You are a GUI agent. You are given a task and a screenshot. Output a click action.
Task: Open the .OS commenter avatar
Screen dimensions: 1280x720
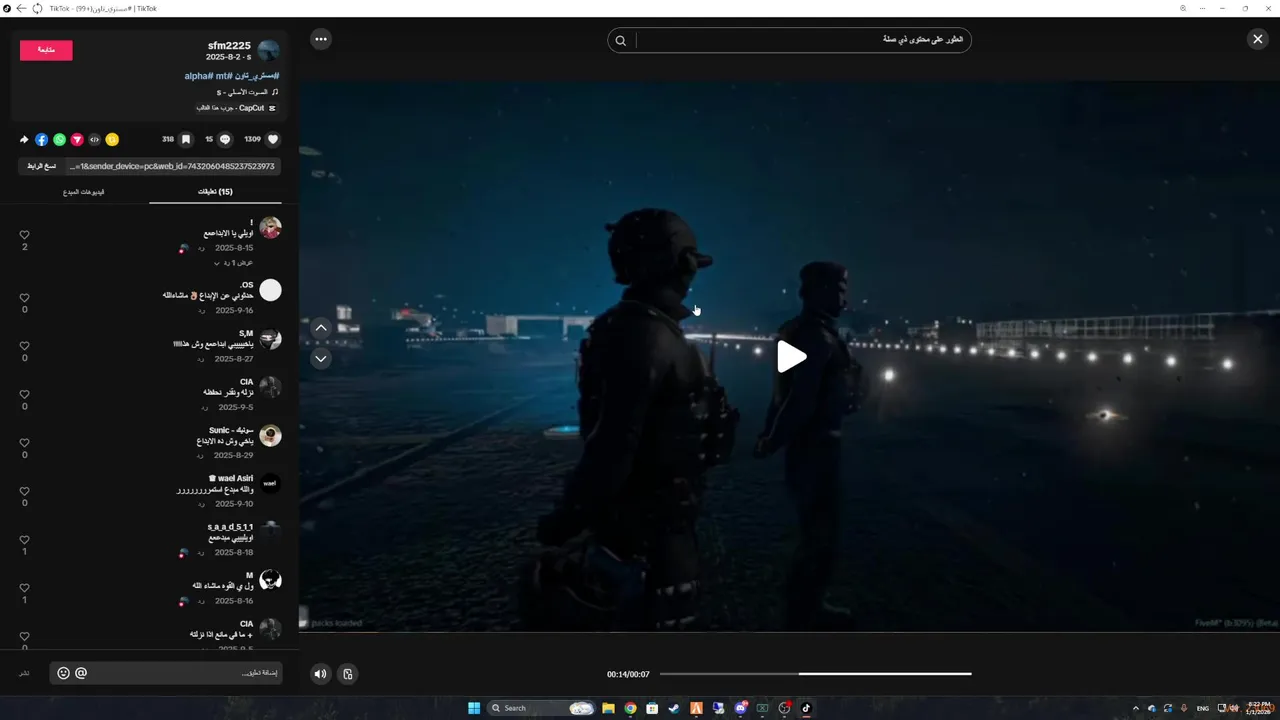point(270,290)
